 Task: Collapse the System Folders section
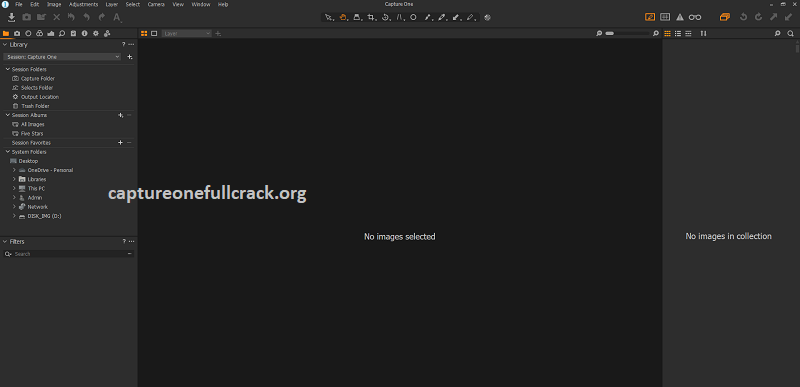8,152
